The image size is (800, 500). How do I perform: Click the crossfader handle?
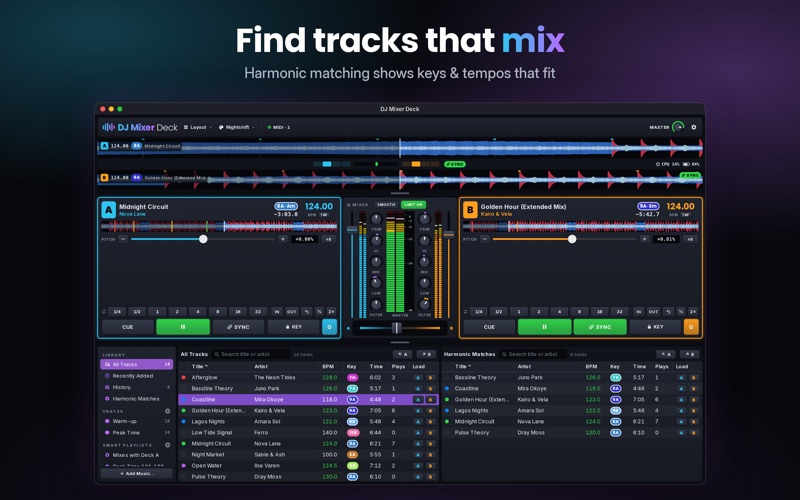tap(396, 328)
